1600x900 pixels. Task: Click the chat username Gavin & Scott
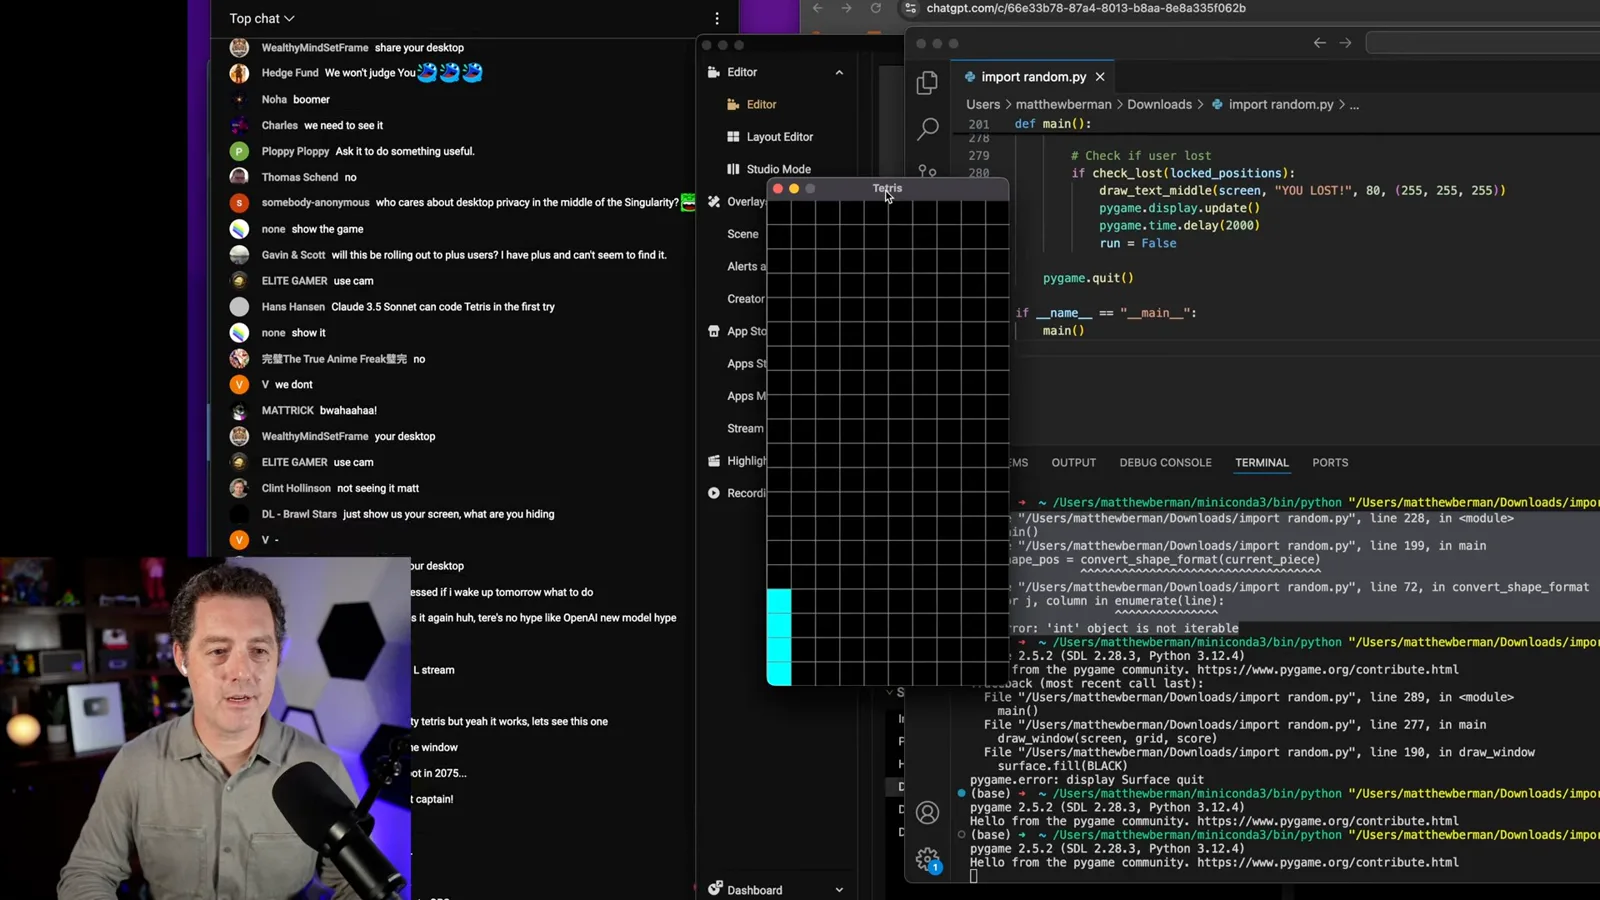(x=293, y=255)
